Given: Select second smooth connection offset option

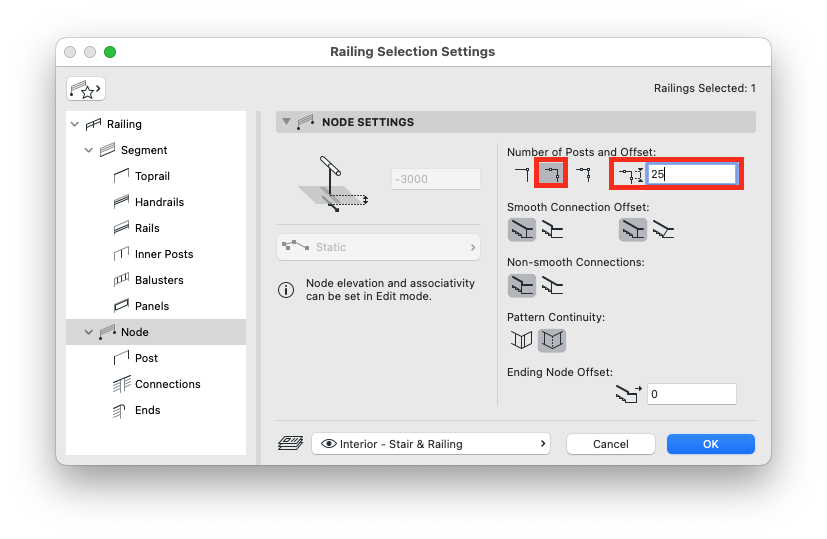Looking at the screenshot, I should (552, 230).
